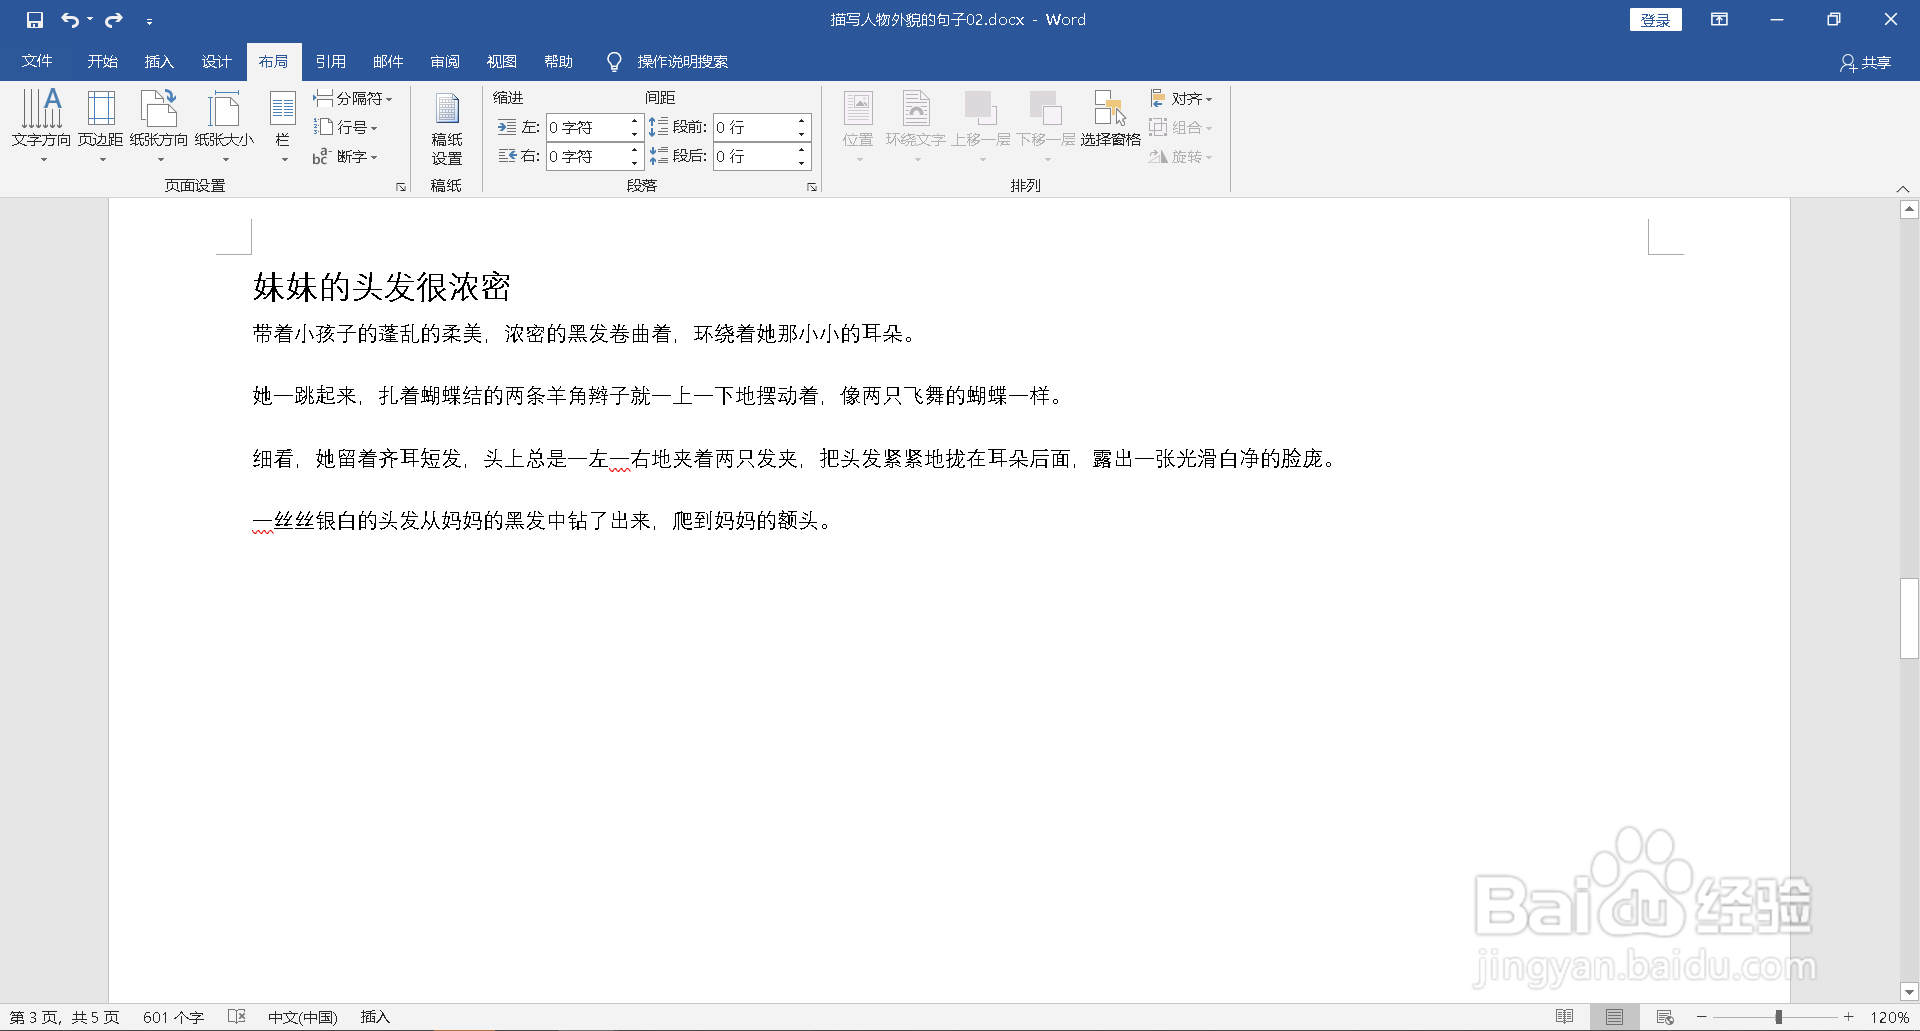Collapse the ribbon with the chevron
The height and width of the screenshot is (1031, 1920).
tap(1903, 188)
